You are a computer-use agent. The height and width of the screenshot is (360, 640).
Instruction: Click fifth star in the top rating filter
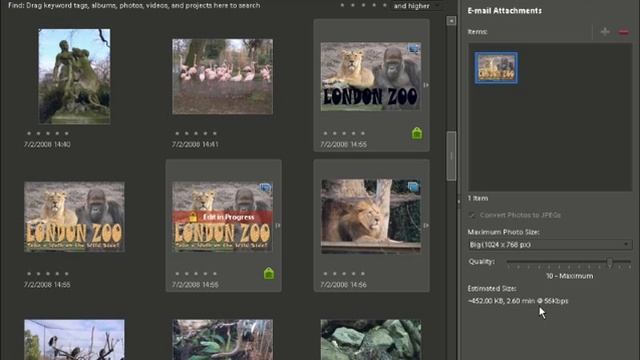click(x=384, y=5)
